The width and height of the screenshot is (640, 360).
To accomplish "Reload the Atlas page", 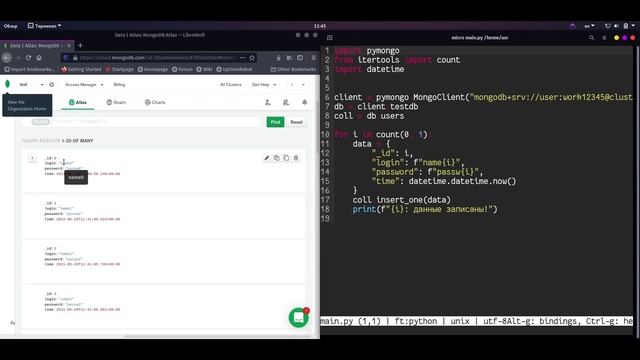I will coord(28,58).
